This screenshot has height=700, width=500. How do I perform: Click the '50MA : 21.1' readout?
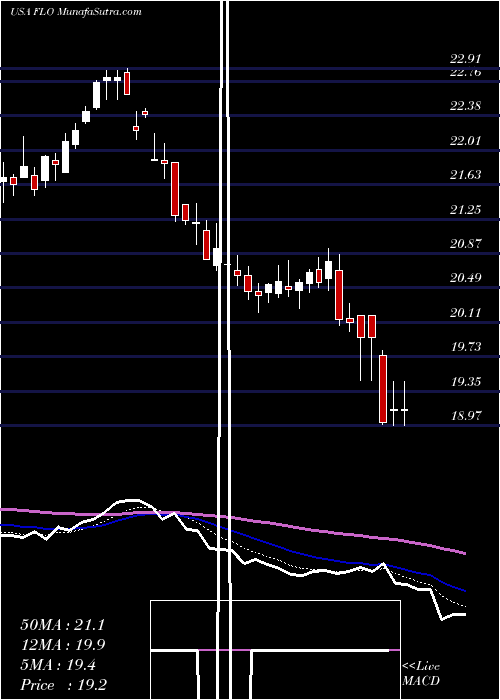coord(62,625)
